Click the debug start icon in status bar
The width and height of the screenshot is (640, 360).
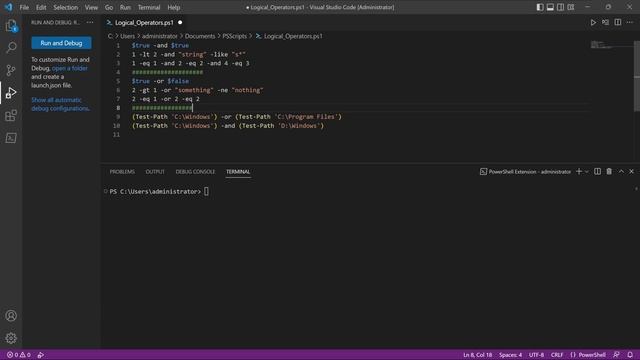tap(41, 355)
